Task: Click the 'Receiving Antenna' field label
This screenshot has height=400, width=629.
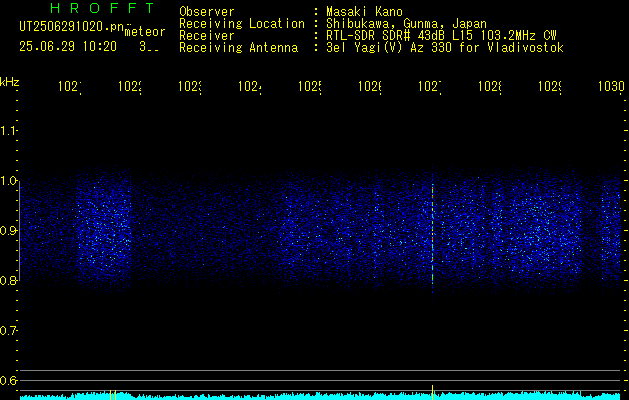Action: click(238, 48)
